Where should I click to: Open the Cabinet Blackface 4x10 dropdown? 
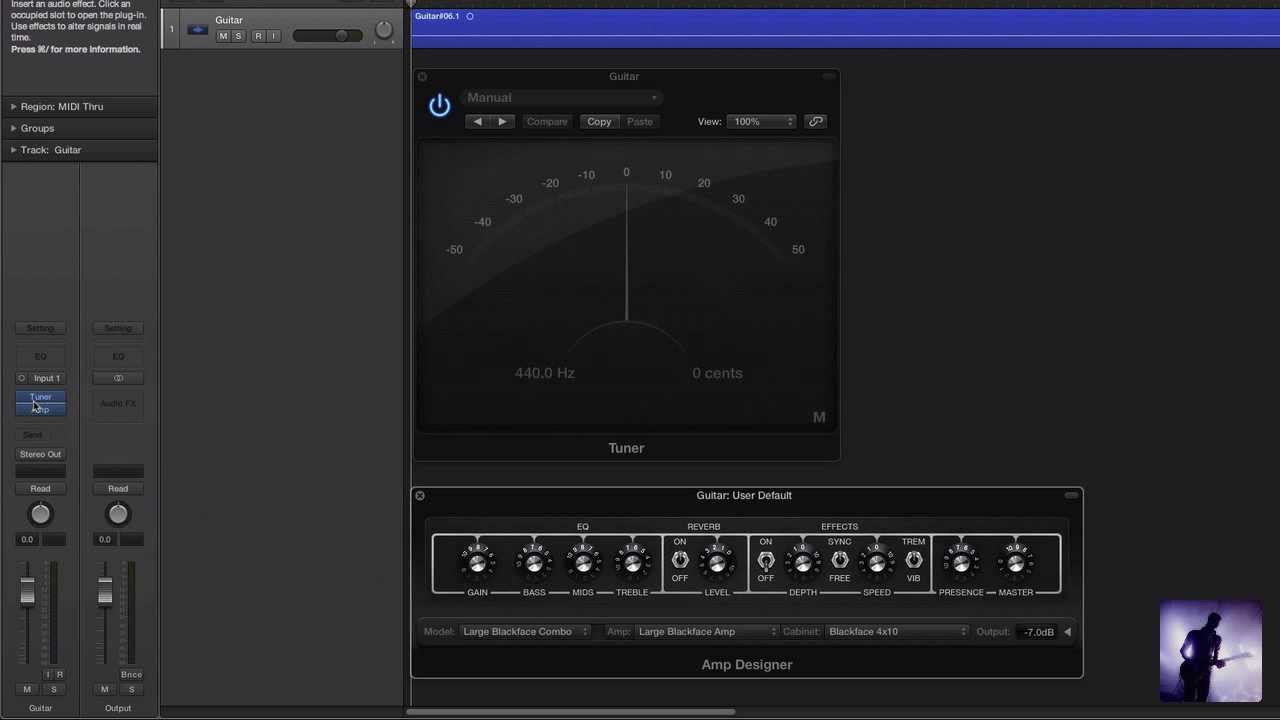tap(898, 632)
